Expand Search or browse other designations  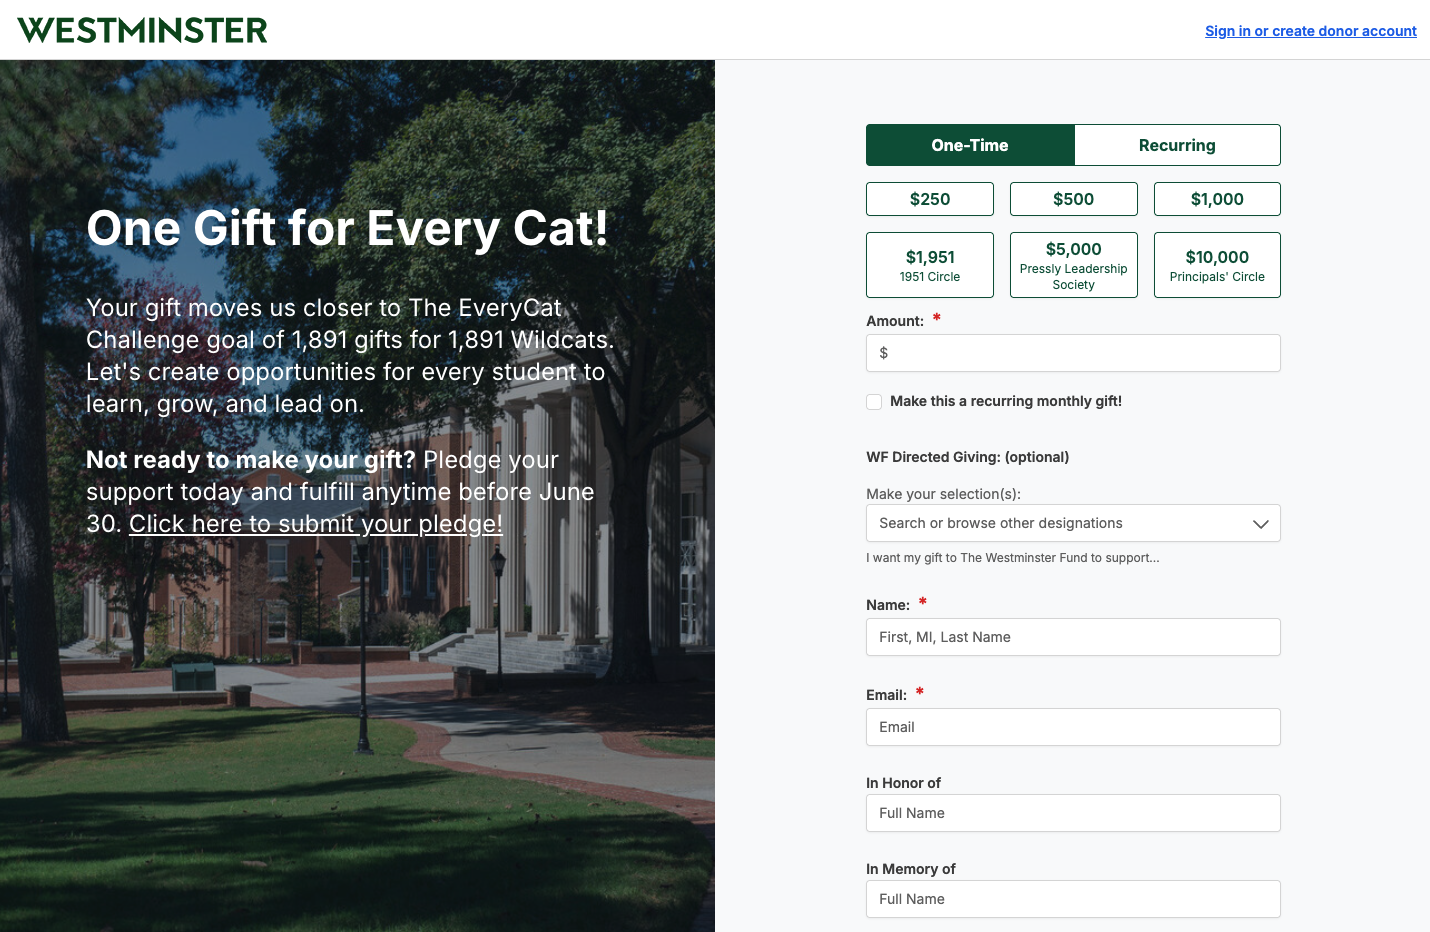1073,523
